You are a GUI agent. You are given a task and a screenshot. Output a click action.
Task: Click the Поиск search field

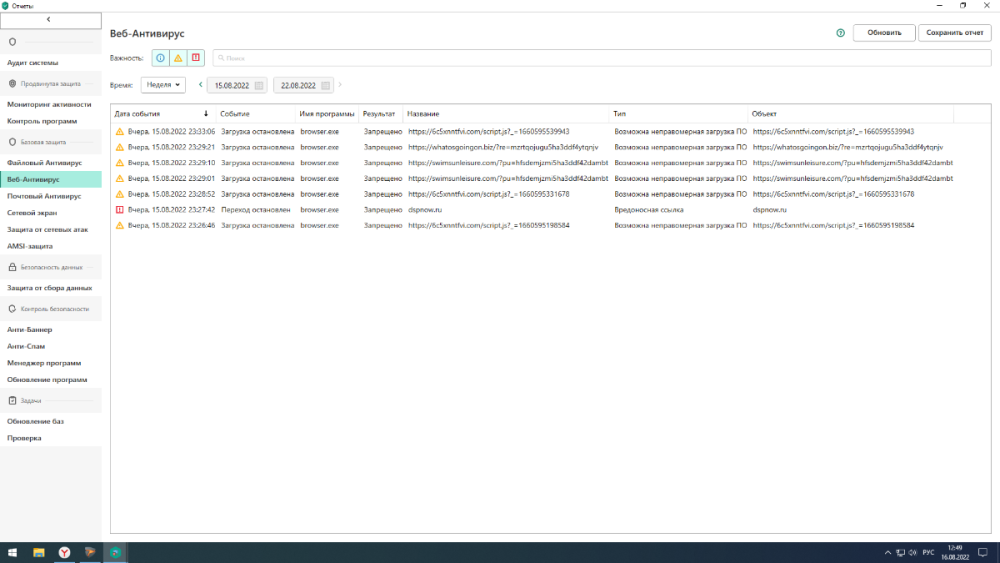pyautogui.click(x=602, y=58)
